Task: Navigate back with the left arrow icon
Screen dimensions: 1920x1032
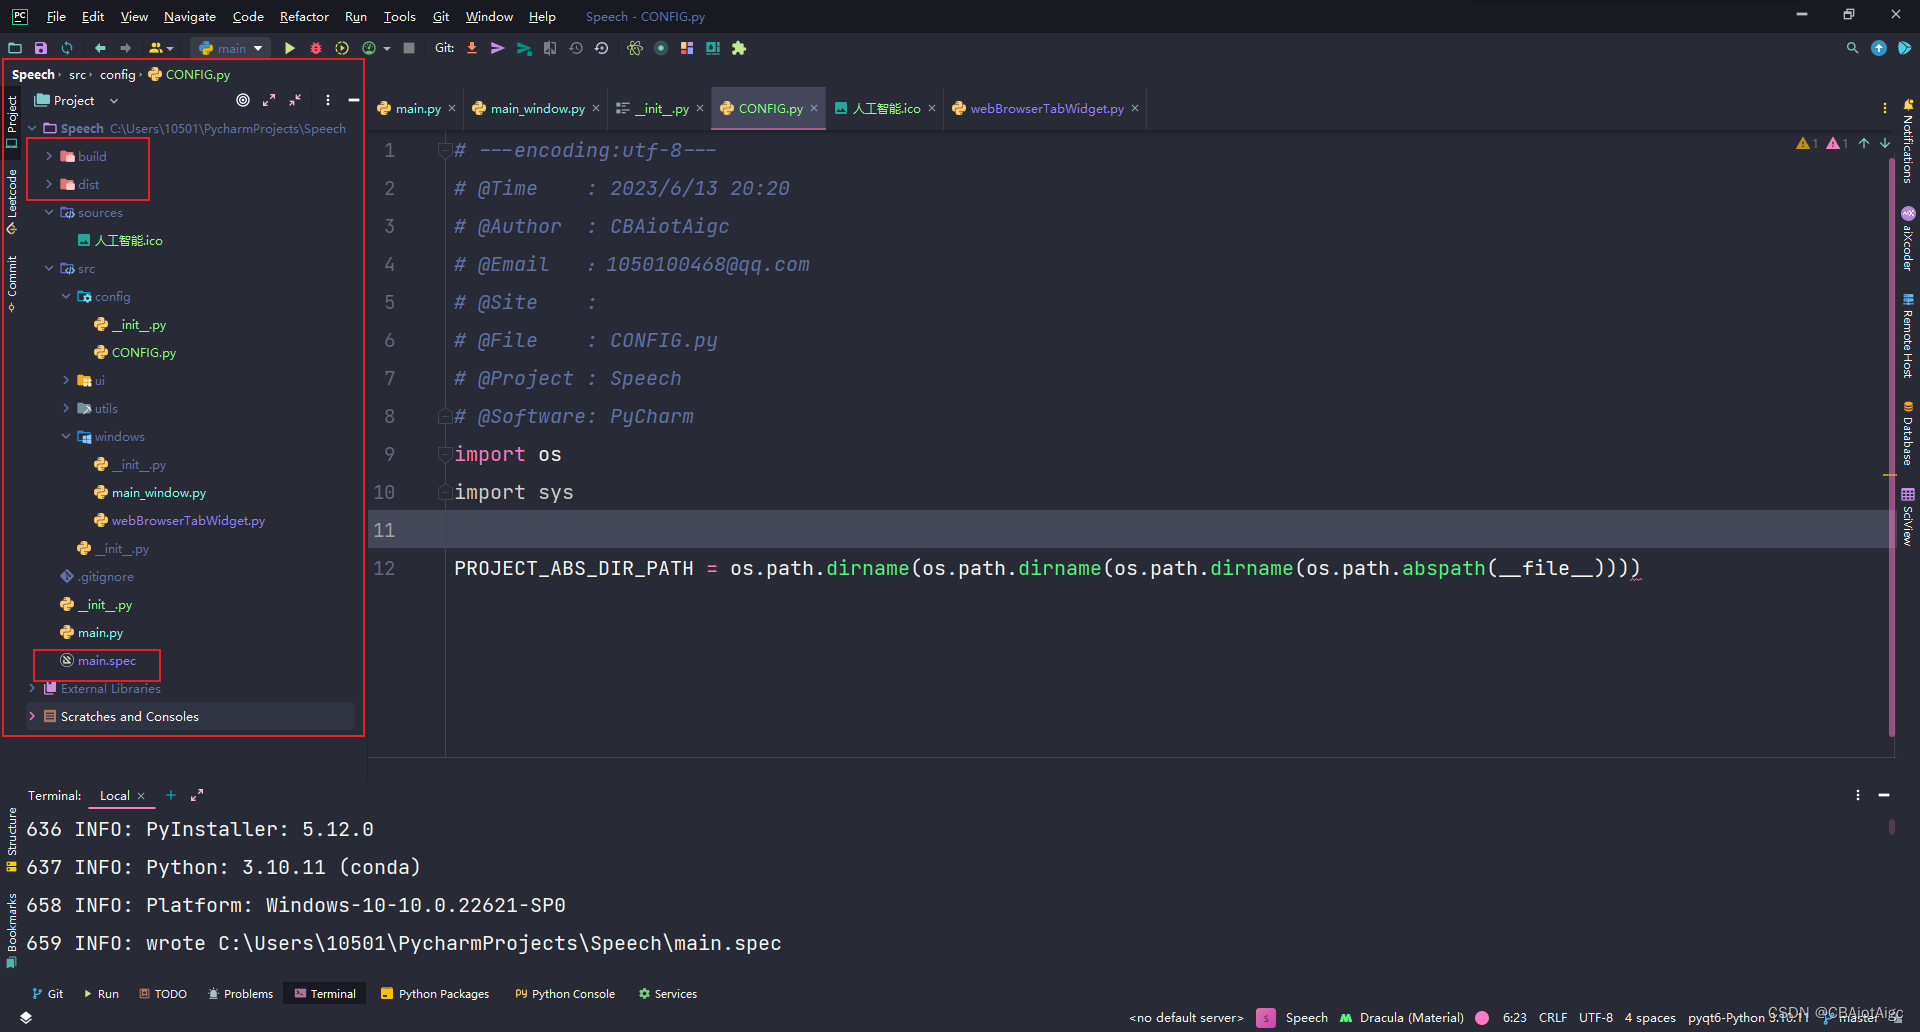Action: pyautogui.click(x=100, y=48)
